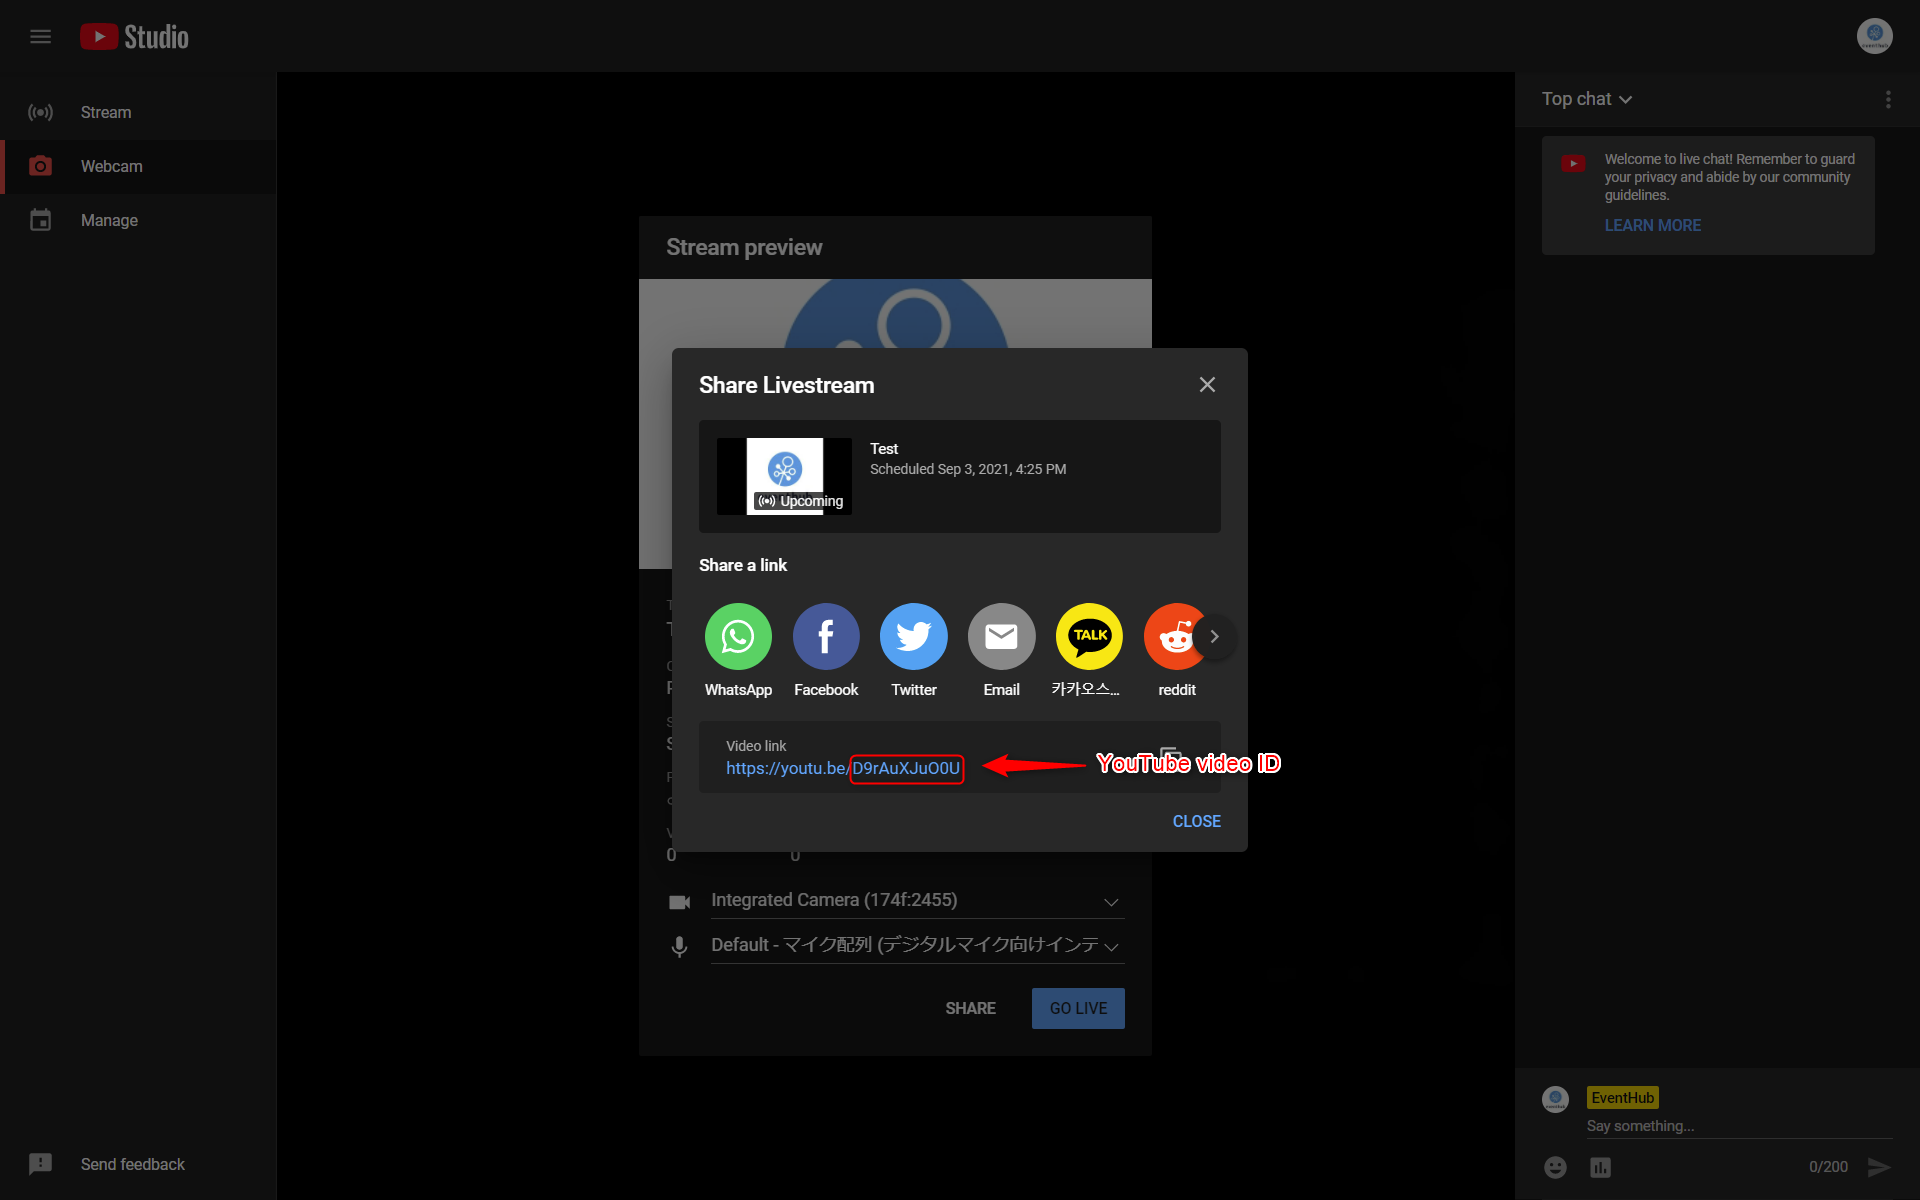Select the Webcam sidebar tab
This screenshot has height=1200, width=1920.
tap(138, 166)
